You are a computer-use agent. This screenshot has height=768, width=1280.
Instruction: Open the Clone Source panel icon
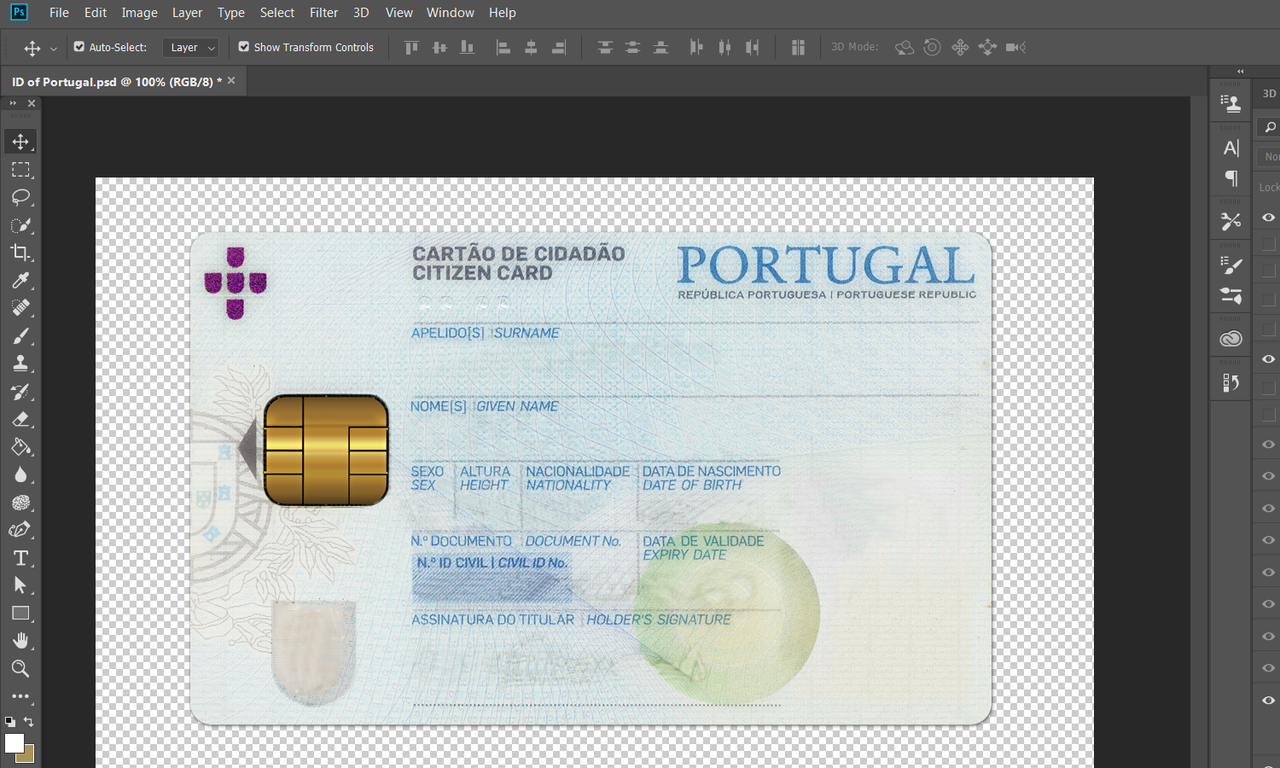(1231, 102)
